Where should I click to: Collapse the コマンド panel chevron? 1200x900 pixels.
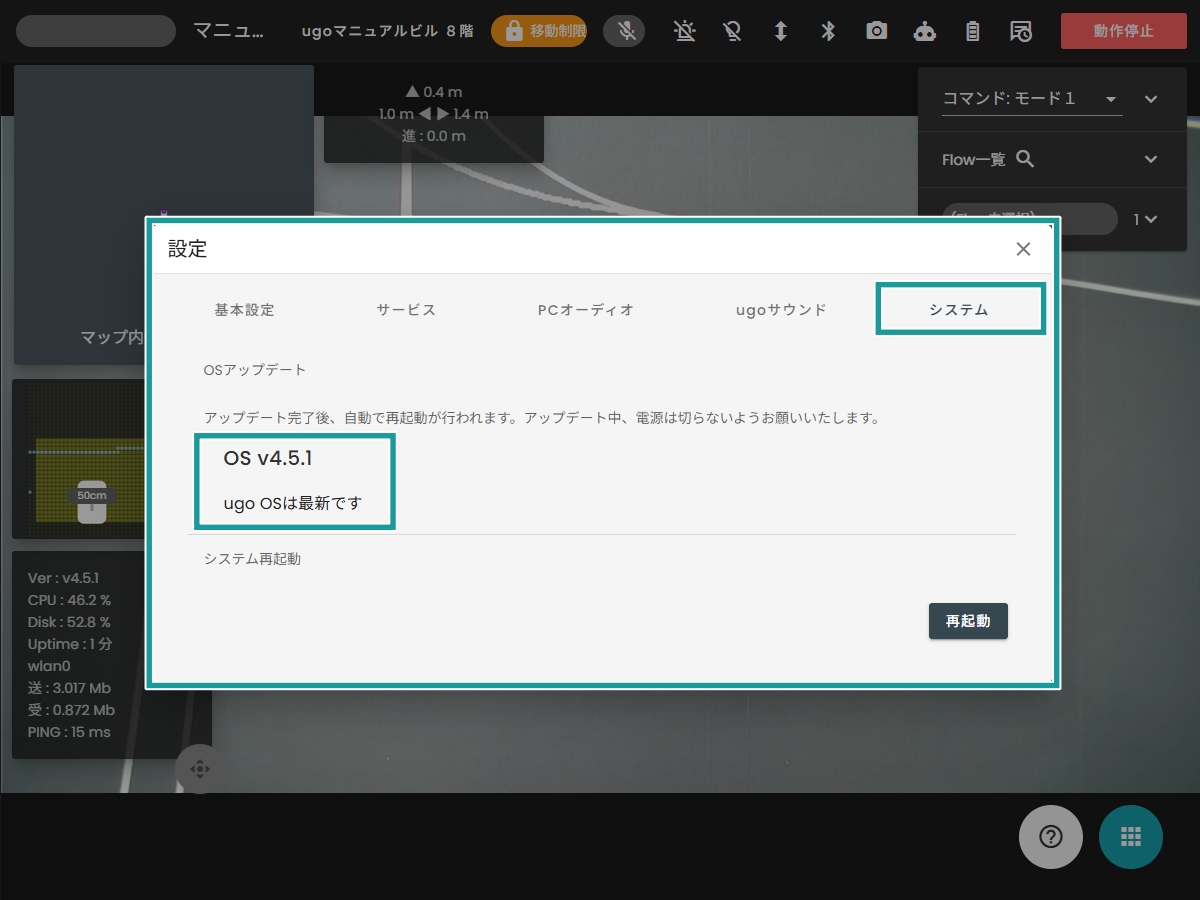1151,99
